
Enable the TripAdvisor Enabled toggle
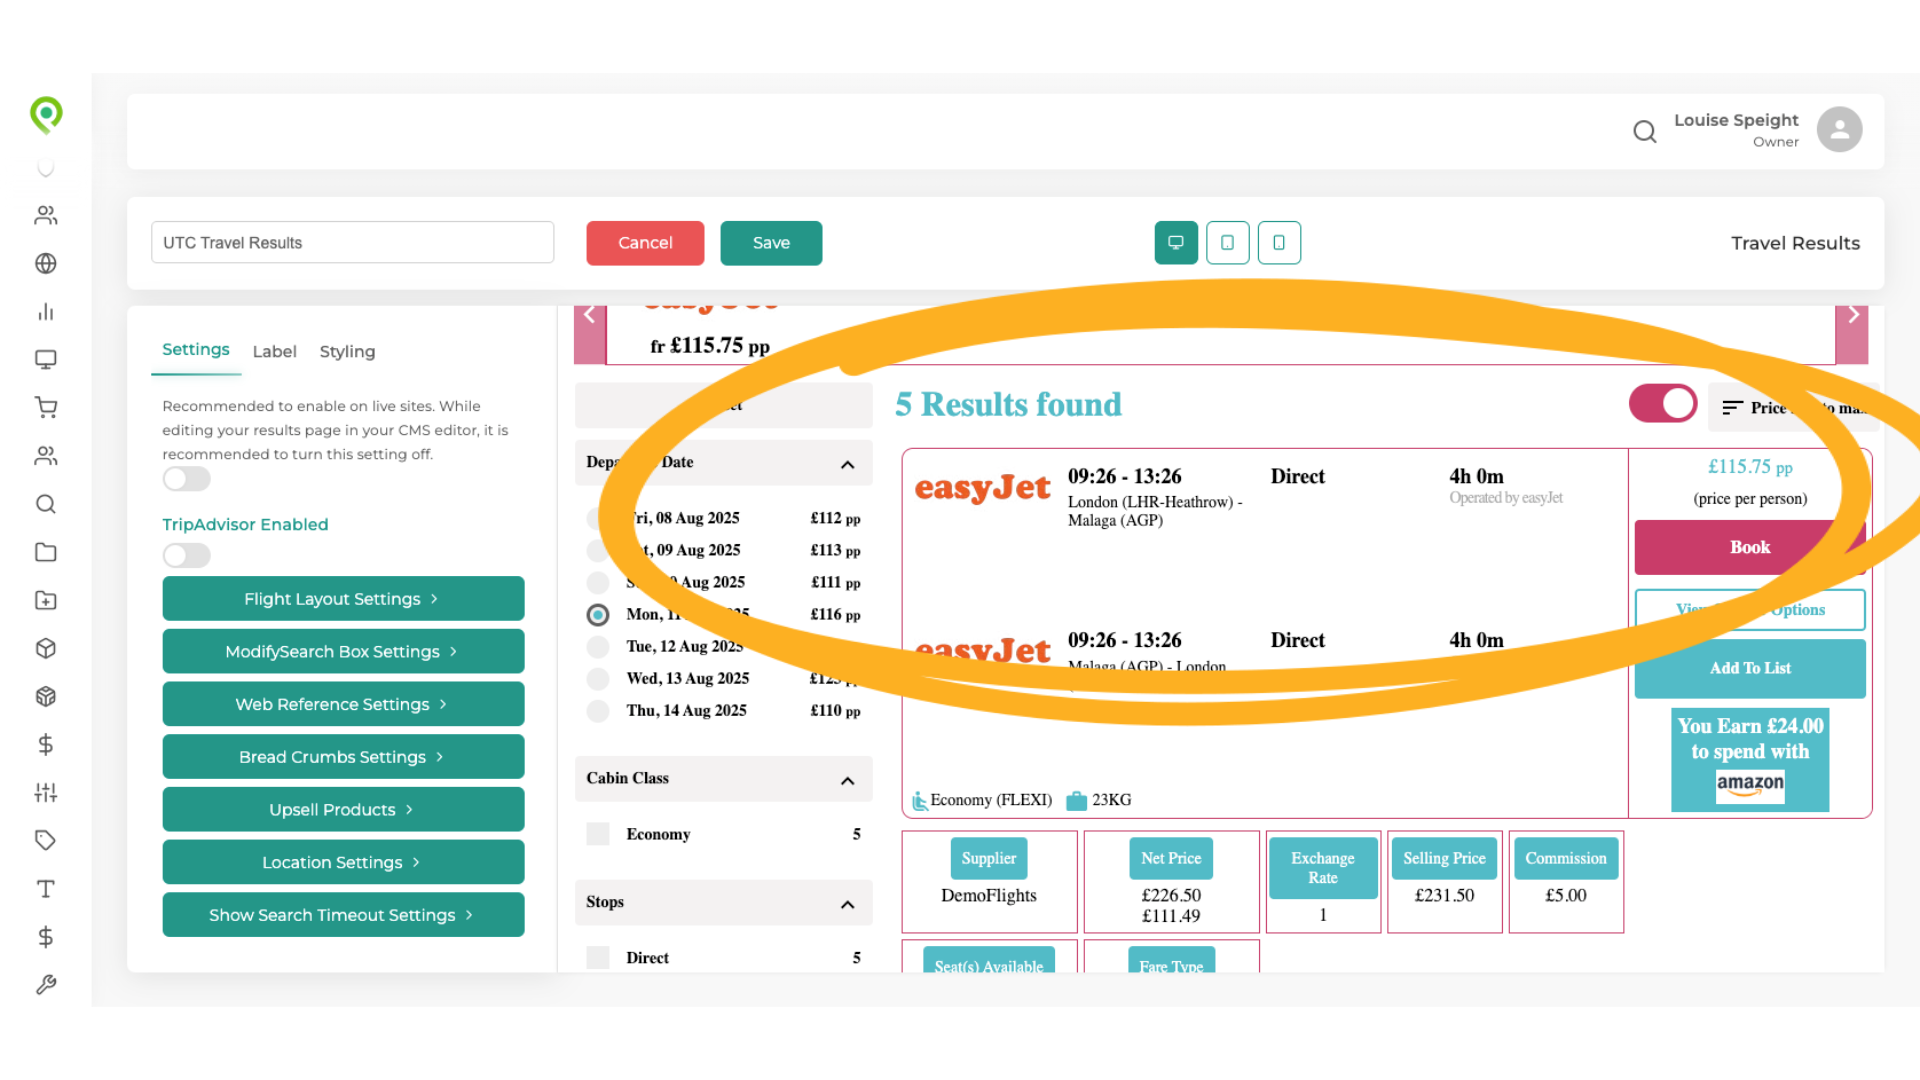tap(186, 555)
